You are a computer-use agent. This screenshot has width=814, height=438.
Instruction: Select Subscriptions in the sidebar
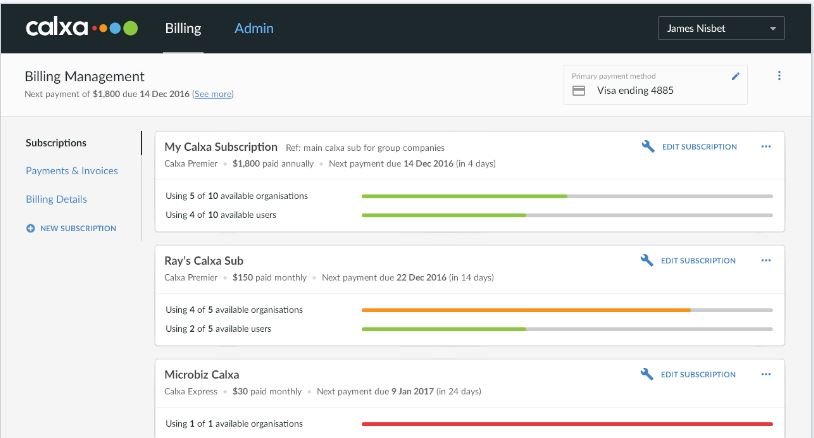(x=56, y=143)
